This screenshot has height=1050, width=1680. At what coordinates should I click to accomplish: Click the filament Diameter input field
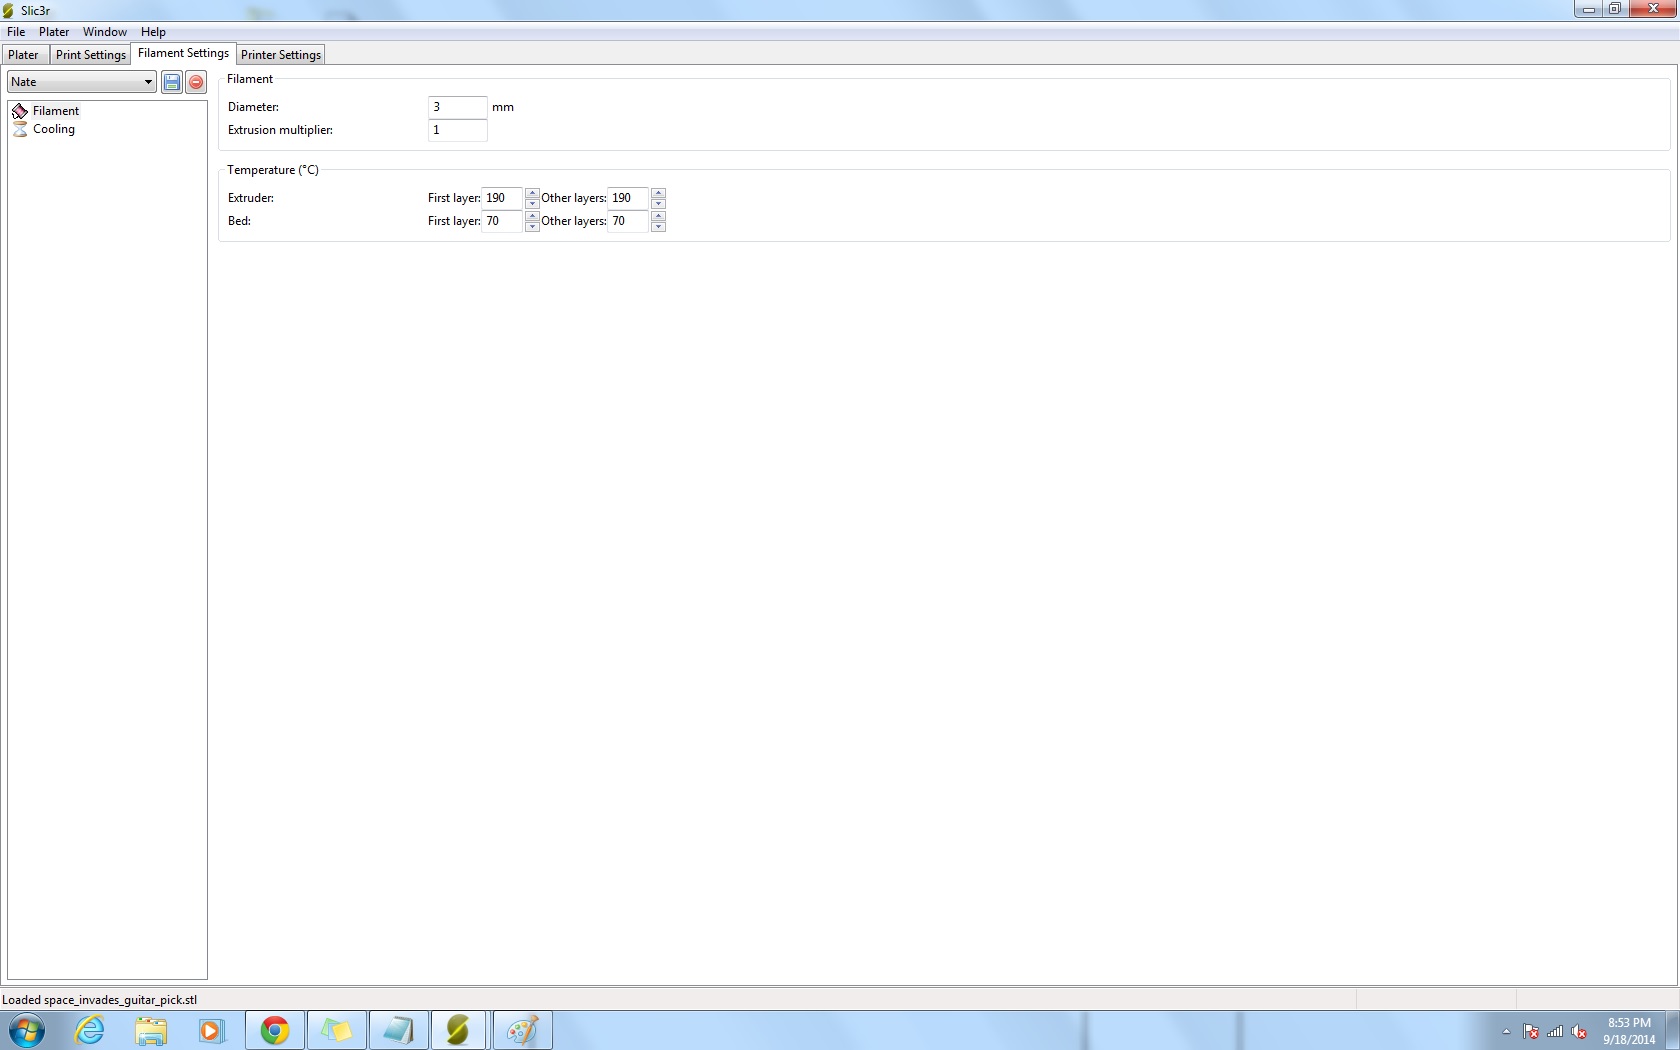click(457, 107)
